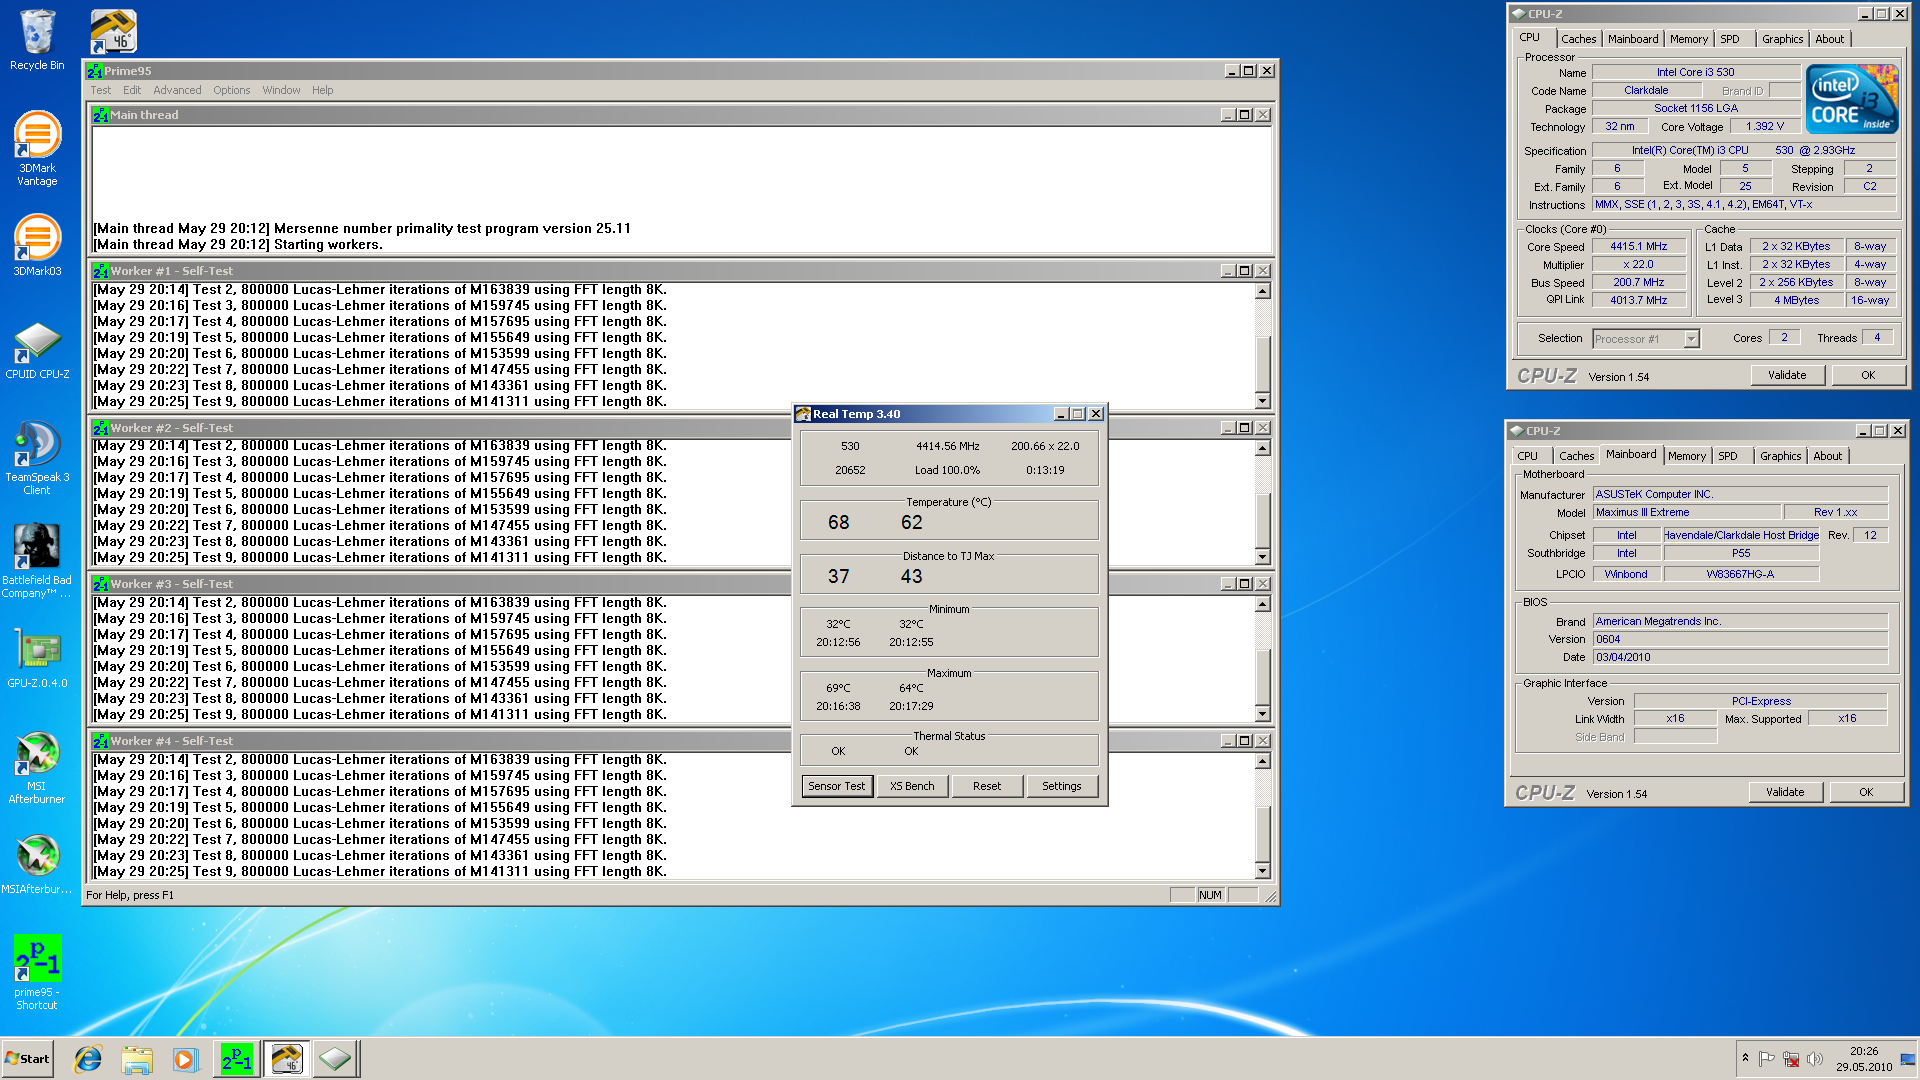Image resolution: width=1920 pixels, height=1080 pixels.
Task: Open the Options menu in Prime95
Action: click(x=231, y=90)
